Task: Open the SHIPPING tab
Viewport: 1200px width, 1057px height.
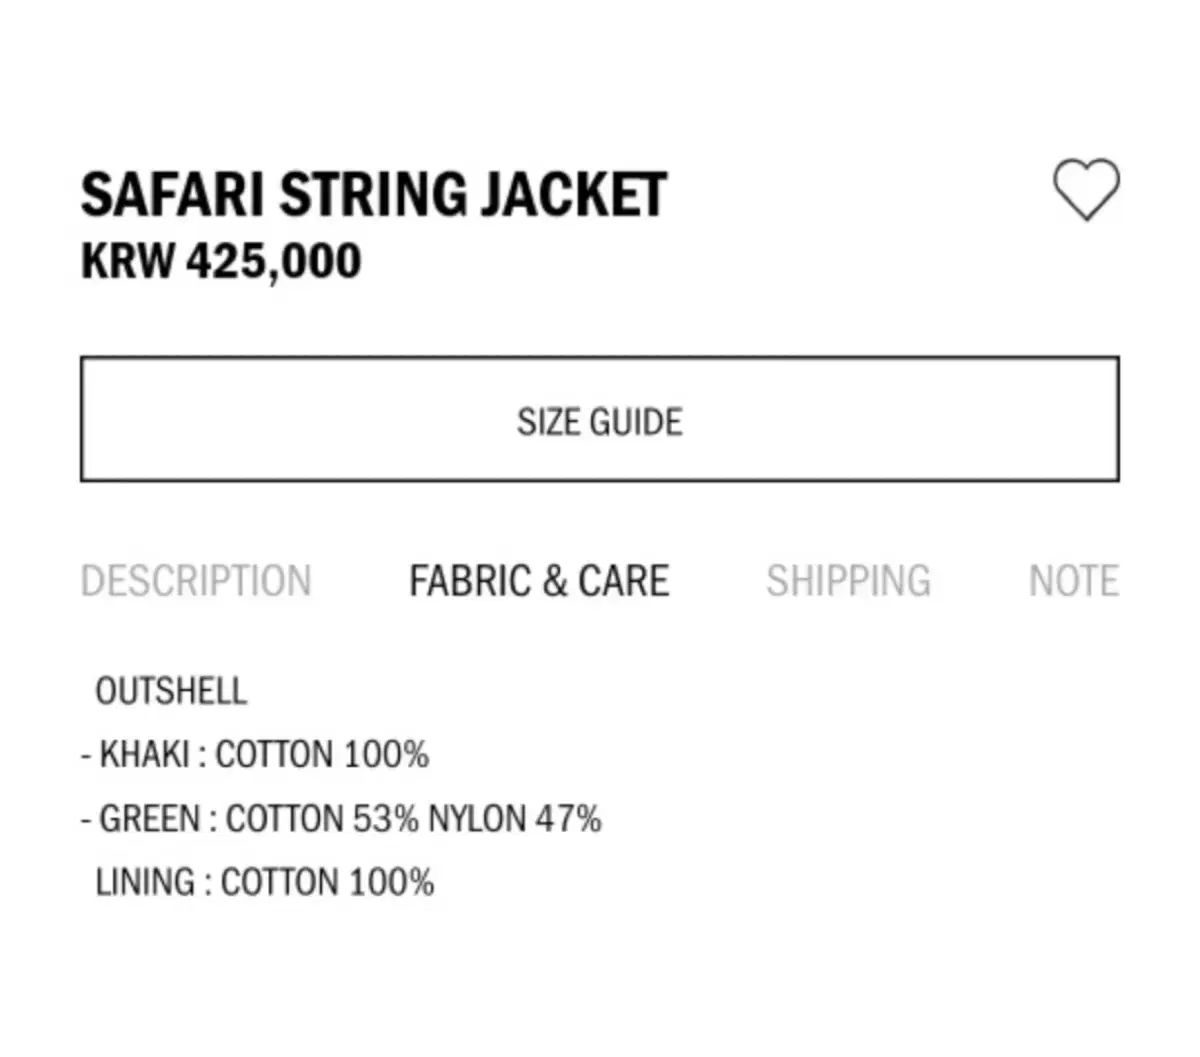Action: [x=848, y=581]
